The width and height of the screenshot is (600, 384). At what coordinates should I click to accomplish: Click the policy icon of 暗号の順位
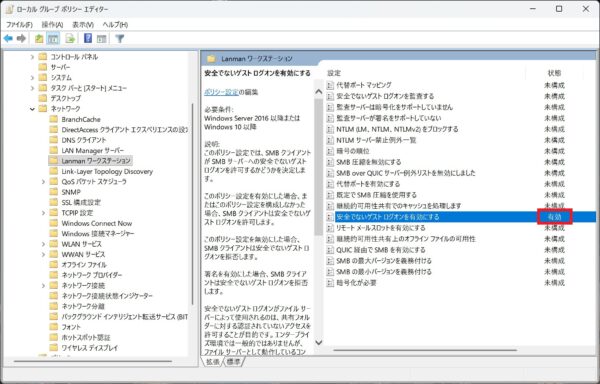(330, 151)
